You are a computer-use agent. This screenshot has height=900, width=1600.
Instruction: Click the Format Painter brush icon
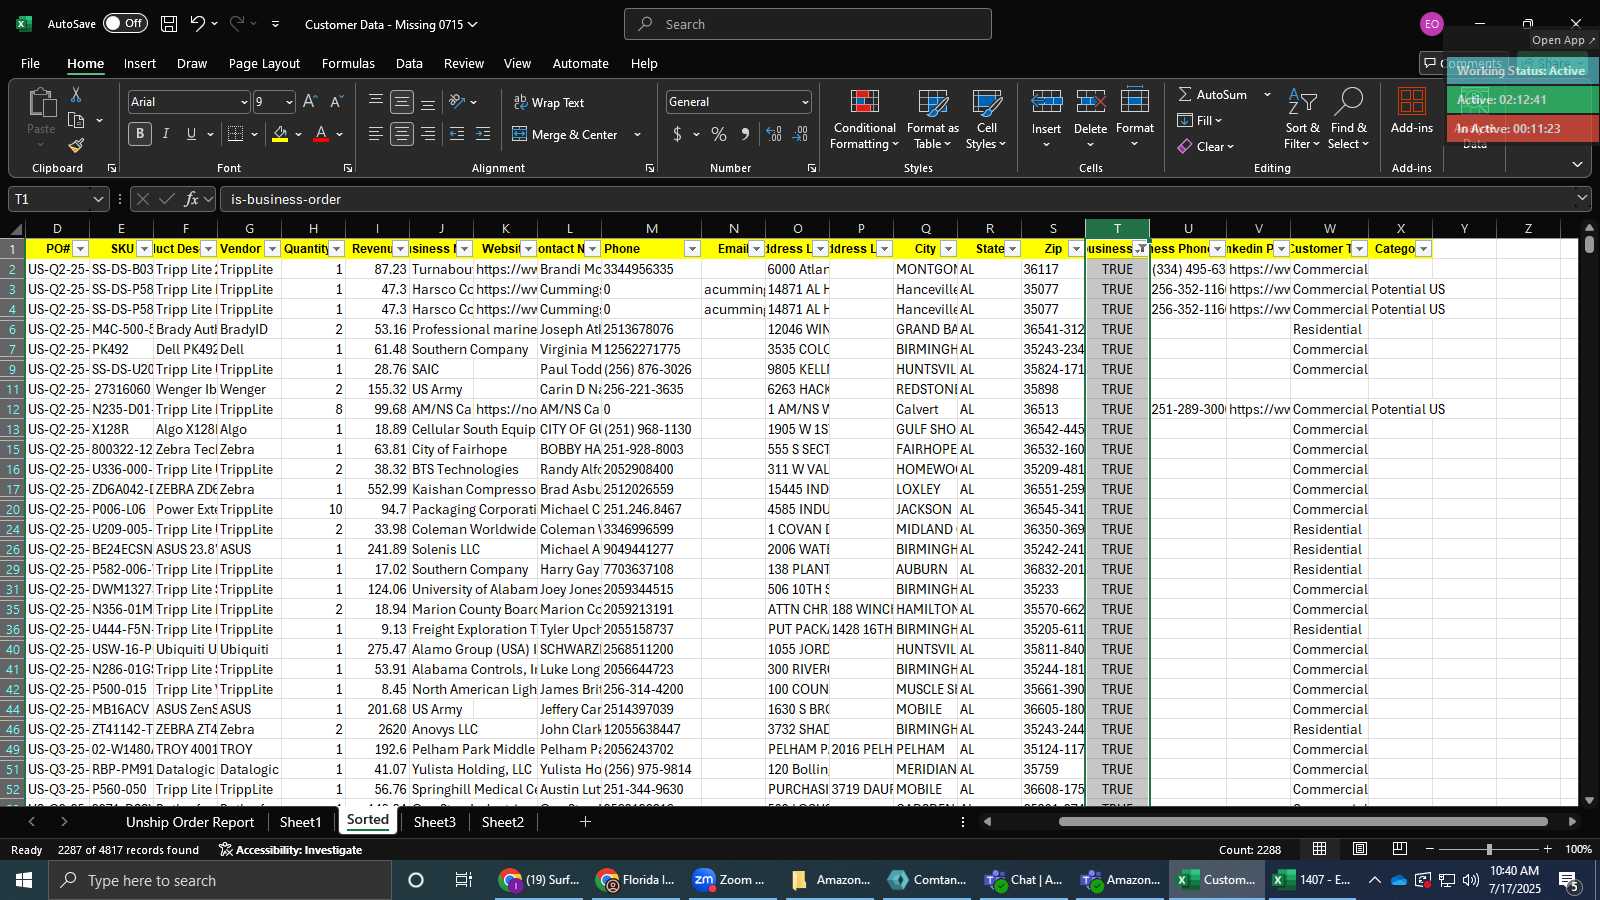76,146
